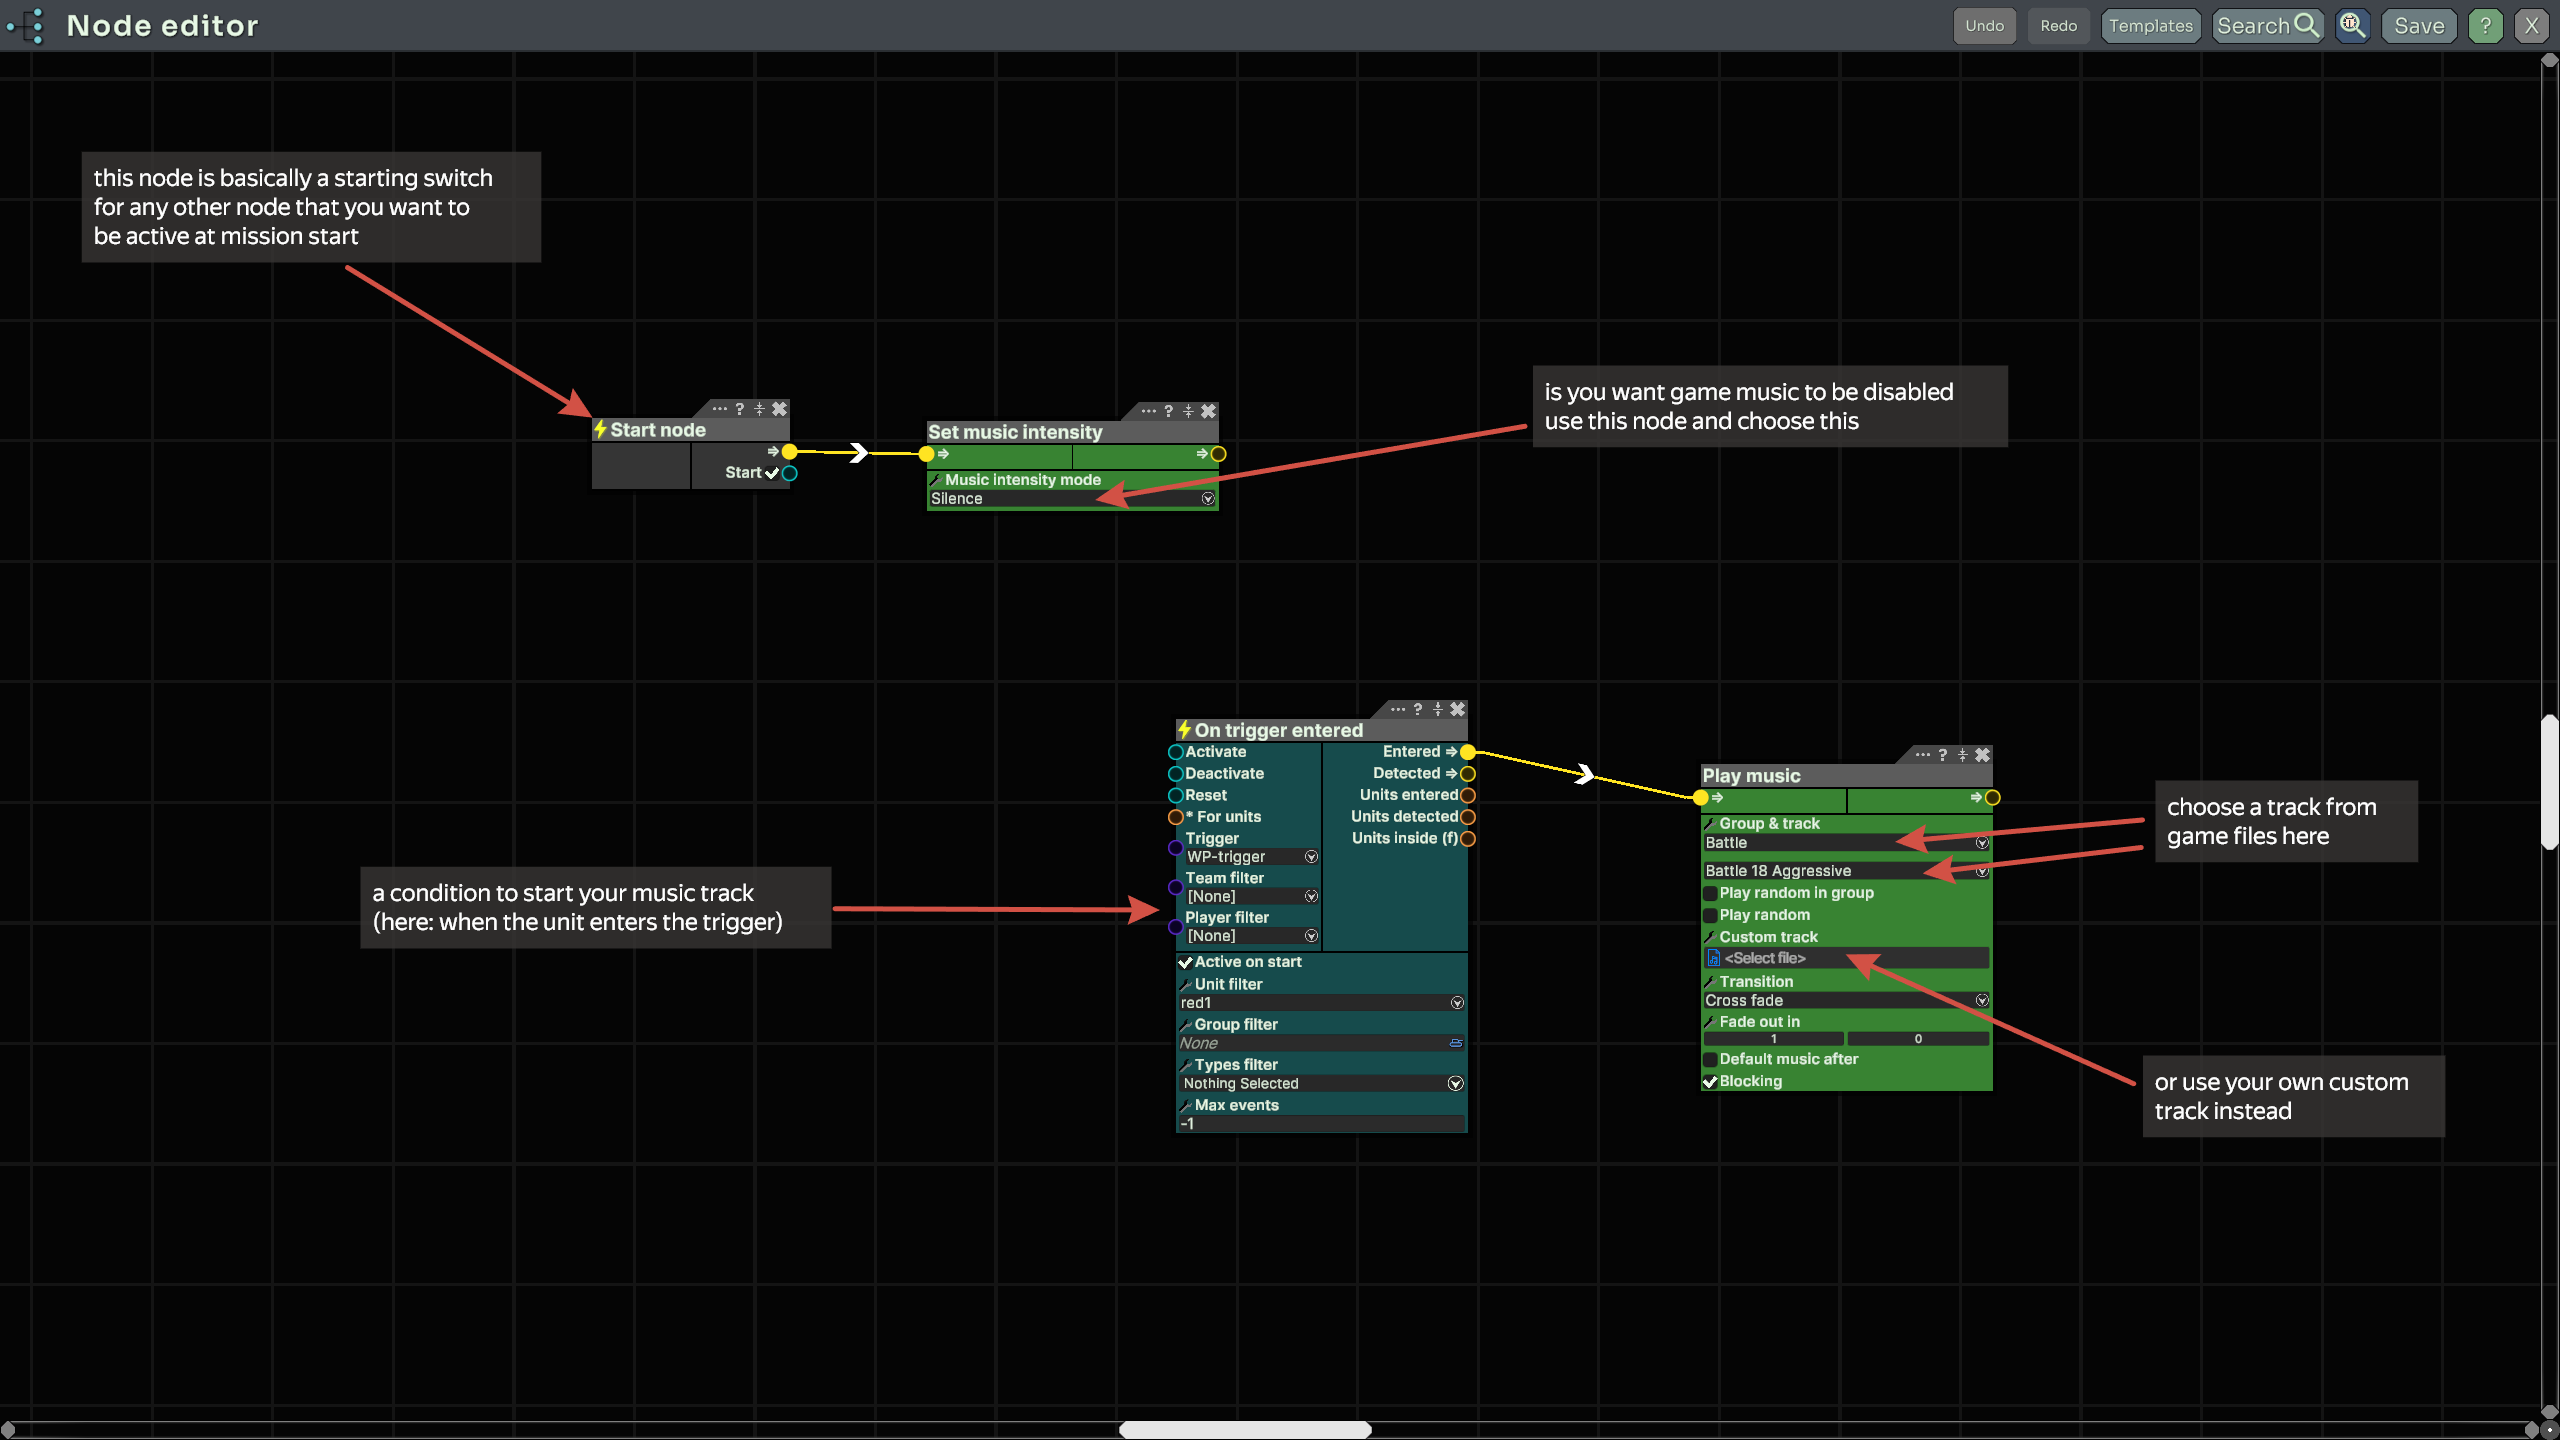
Task: Enable Play random in group checkbox
Action: [x=1710, y=893]
